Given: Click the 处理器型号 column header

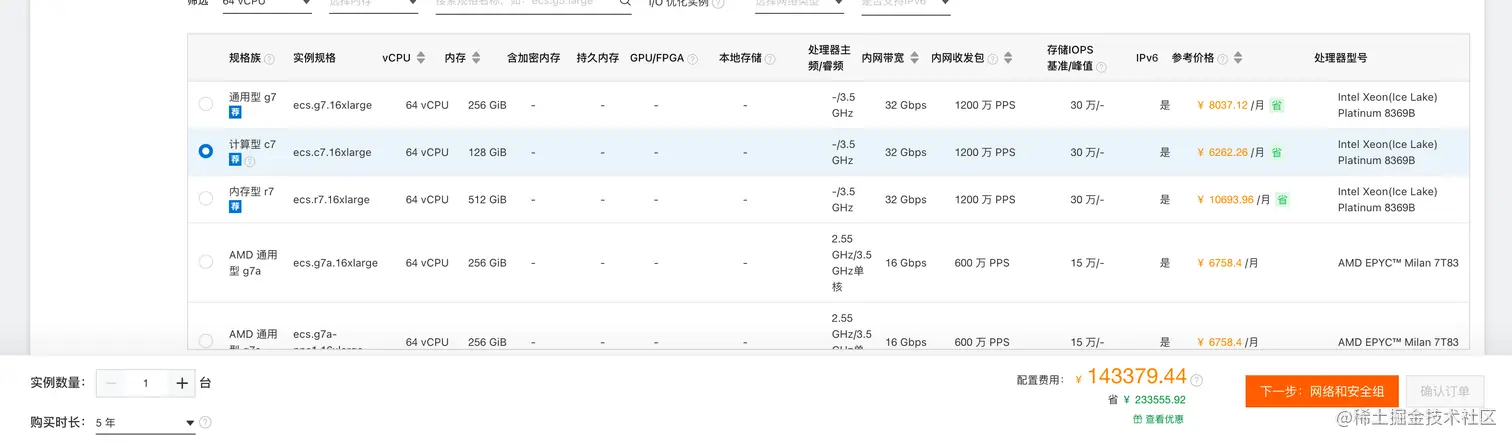Looking at the screenshot, I should (1340, 58).
